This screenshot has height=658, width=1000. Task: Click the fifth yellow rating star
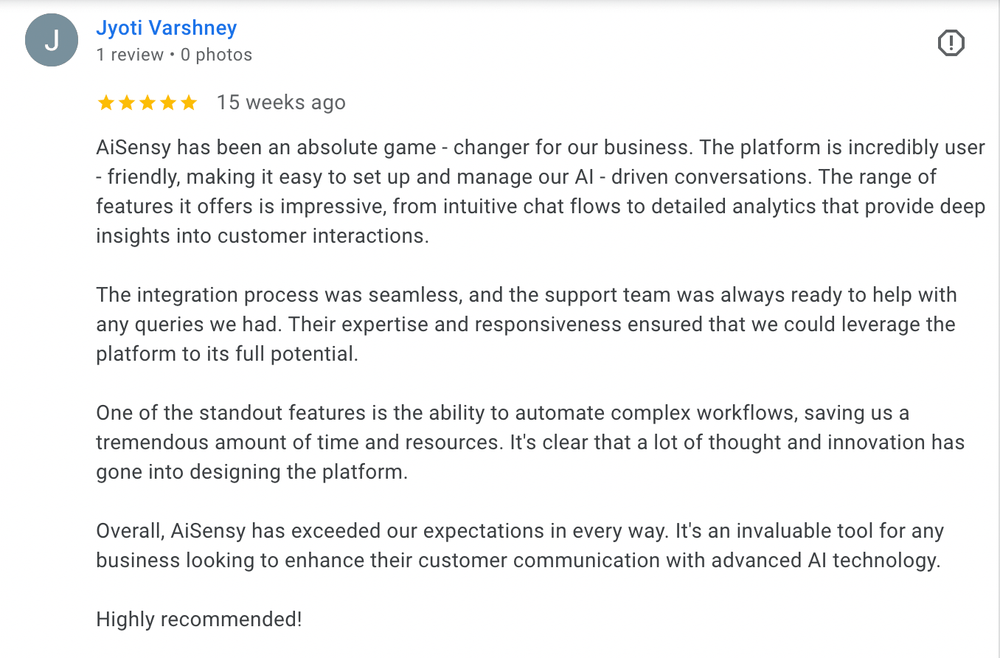pyautogui.click(x=189, y=103)
